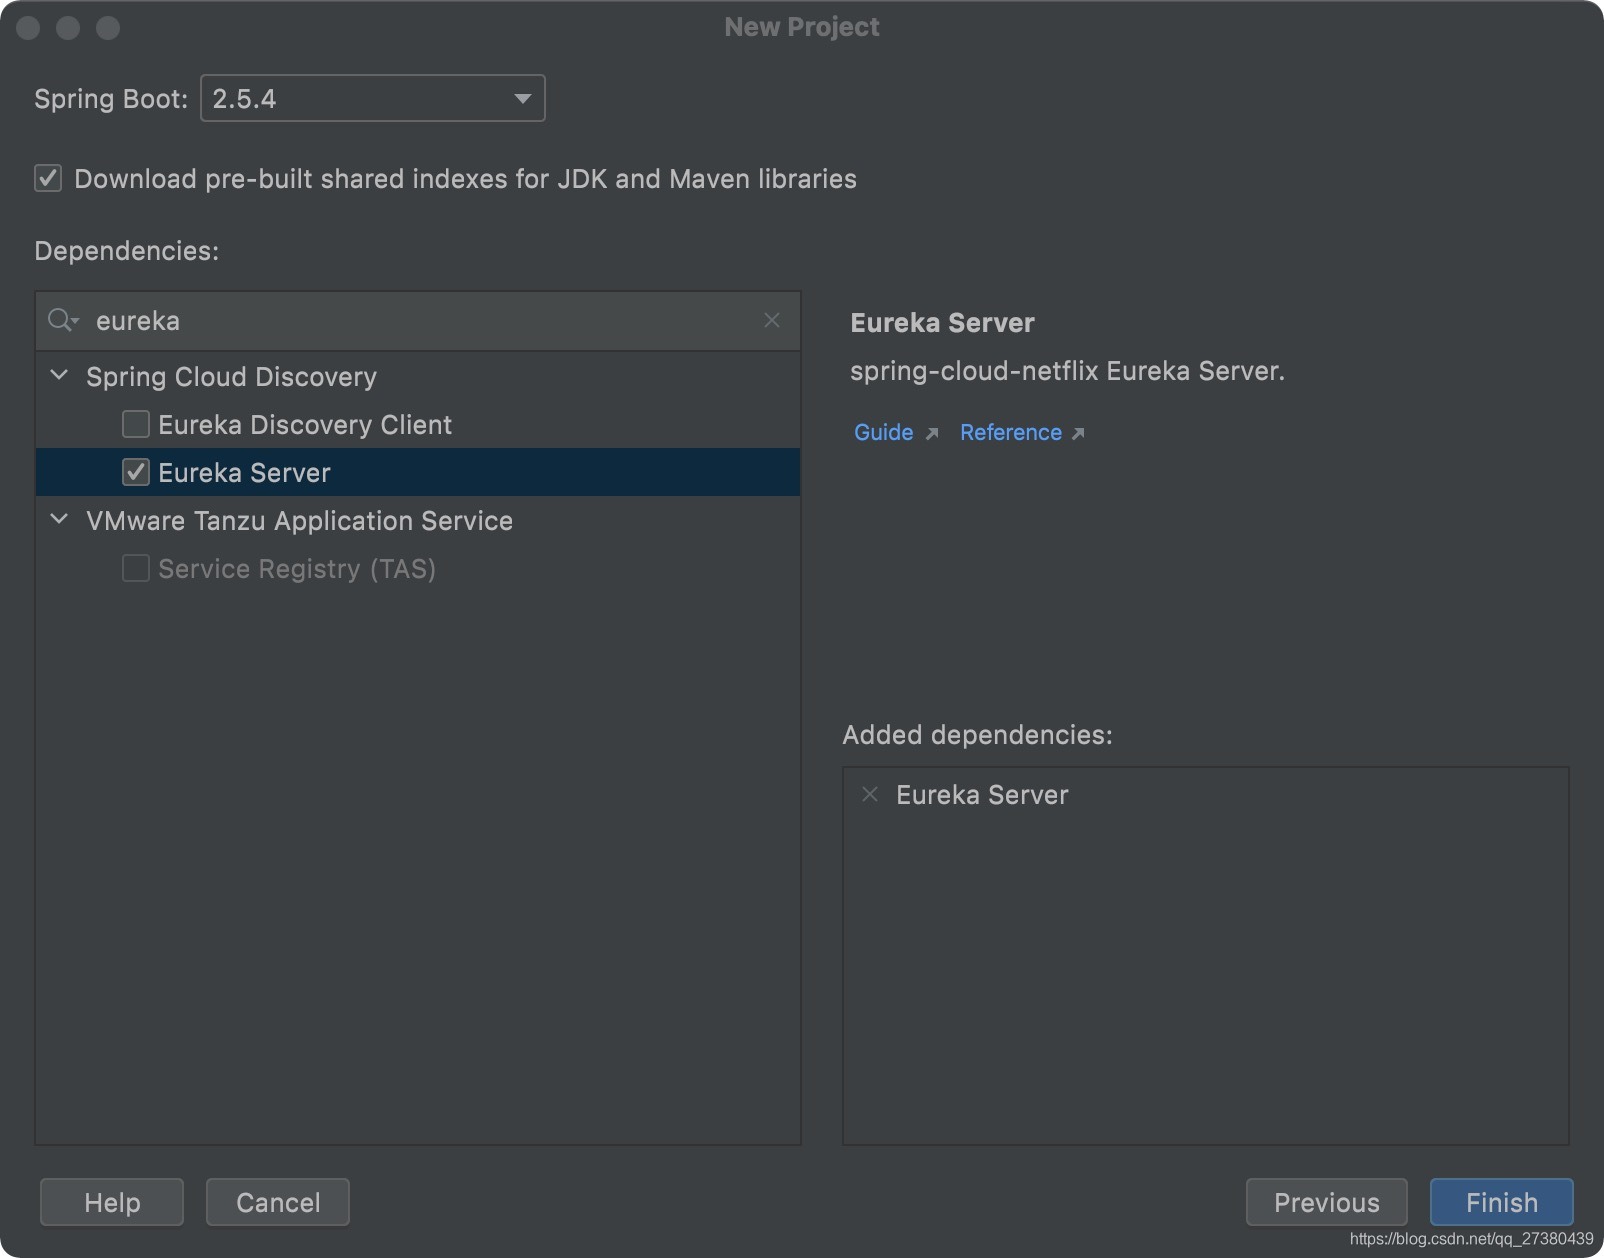Click the Cancel button
Image resolution: width=1604 pixels, height=1258 pixels.
tap(278, 1202)
